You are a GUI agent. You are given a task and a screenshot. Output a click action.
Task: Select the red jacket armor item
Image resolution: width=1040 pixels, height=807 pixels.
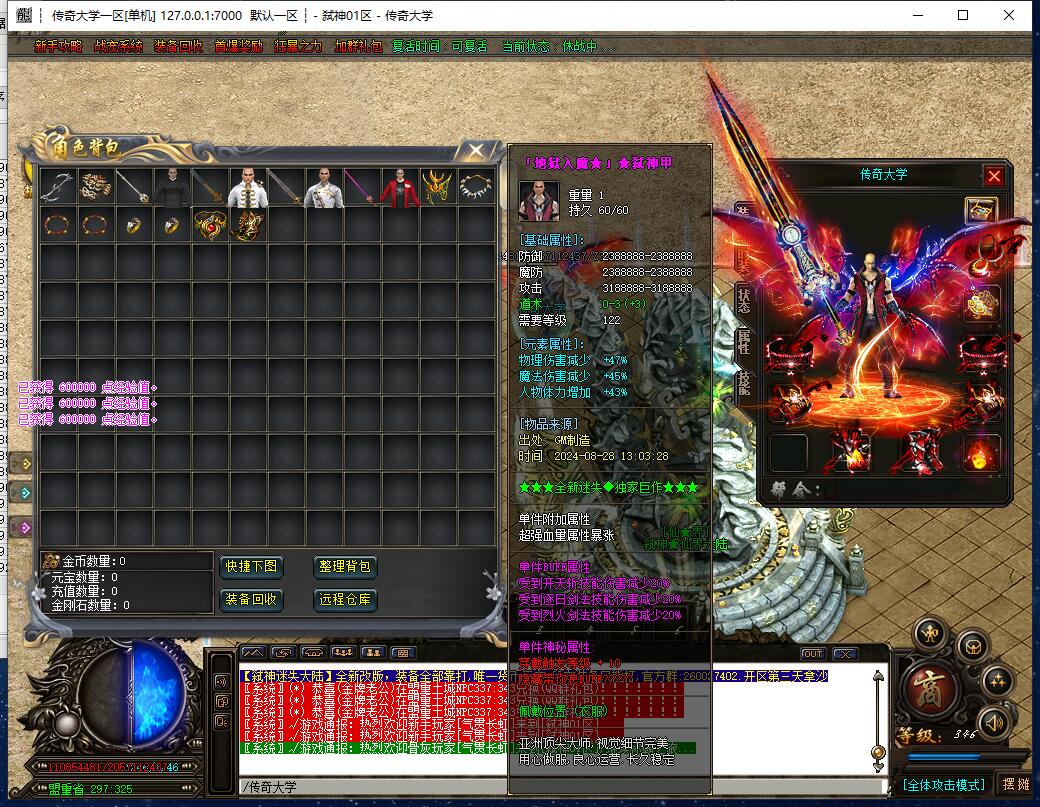pos(400,187)
